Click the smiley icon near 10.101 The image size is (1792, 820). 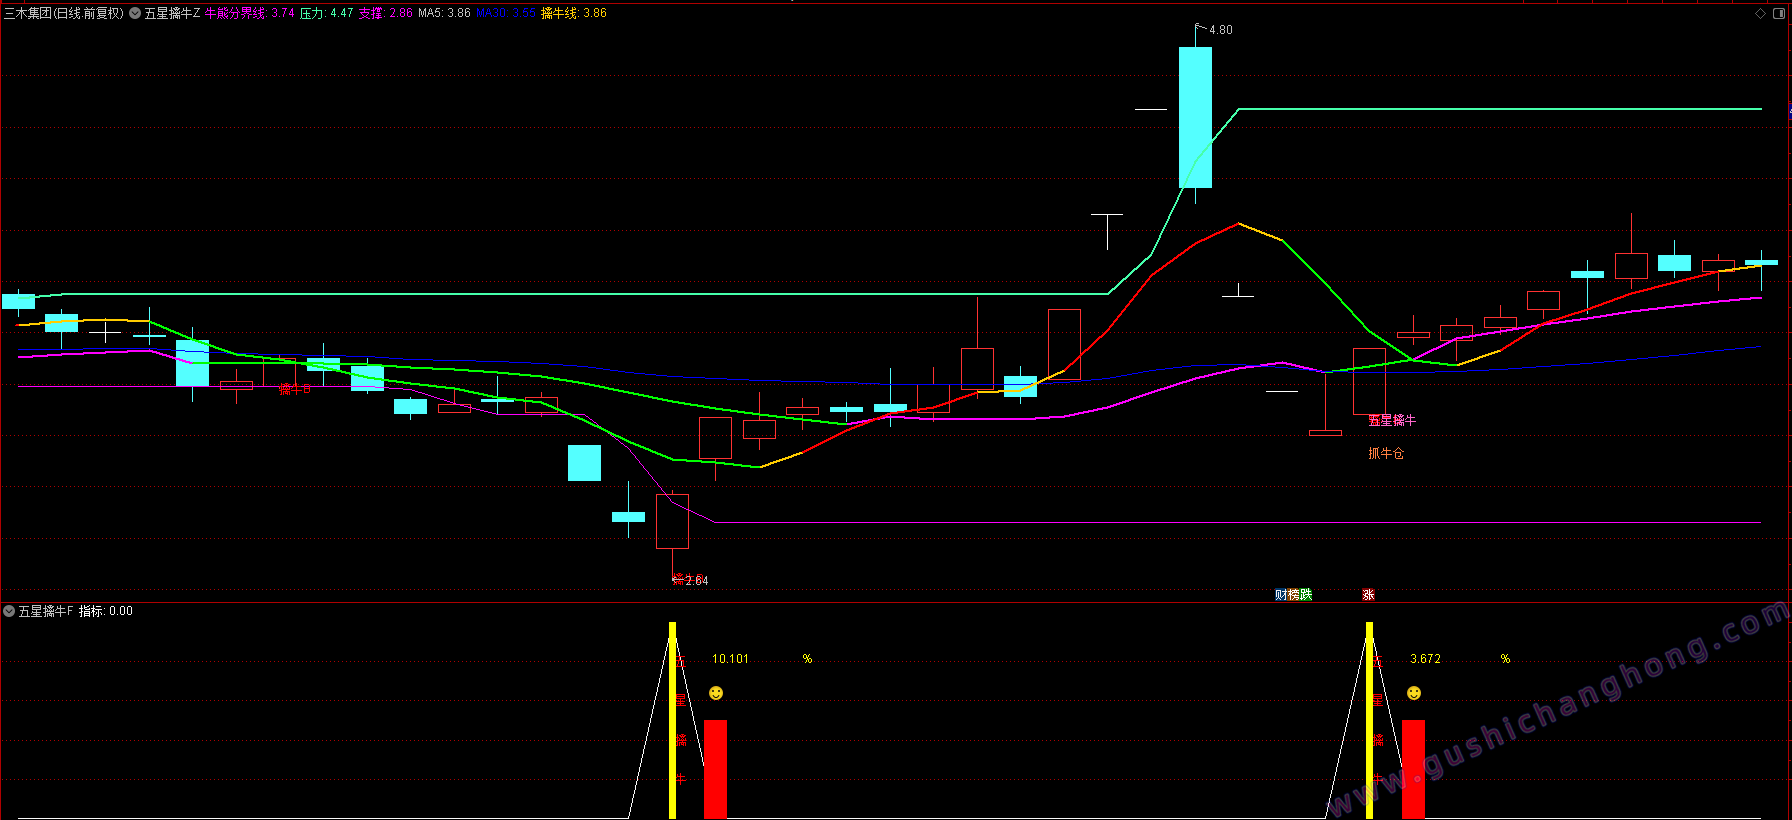coord(716,693)
